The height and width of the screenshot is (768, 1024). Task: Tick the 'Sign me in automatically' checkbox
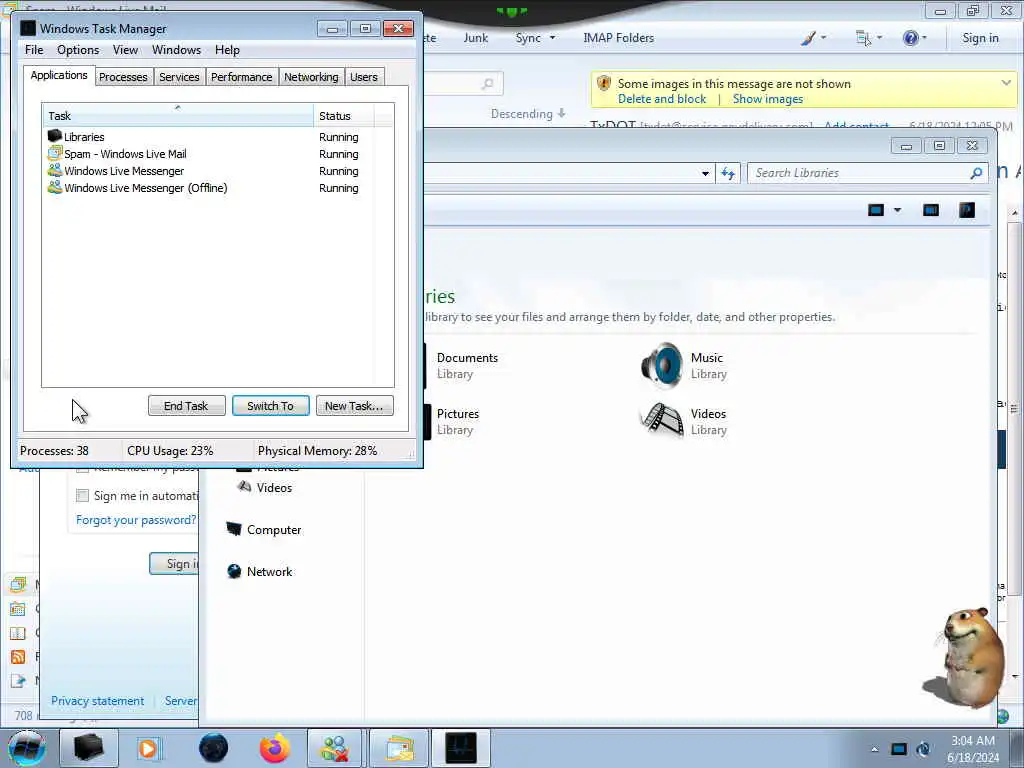82,496
